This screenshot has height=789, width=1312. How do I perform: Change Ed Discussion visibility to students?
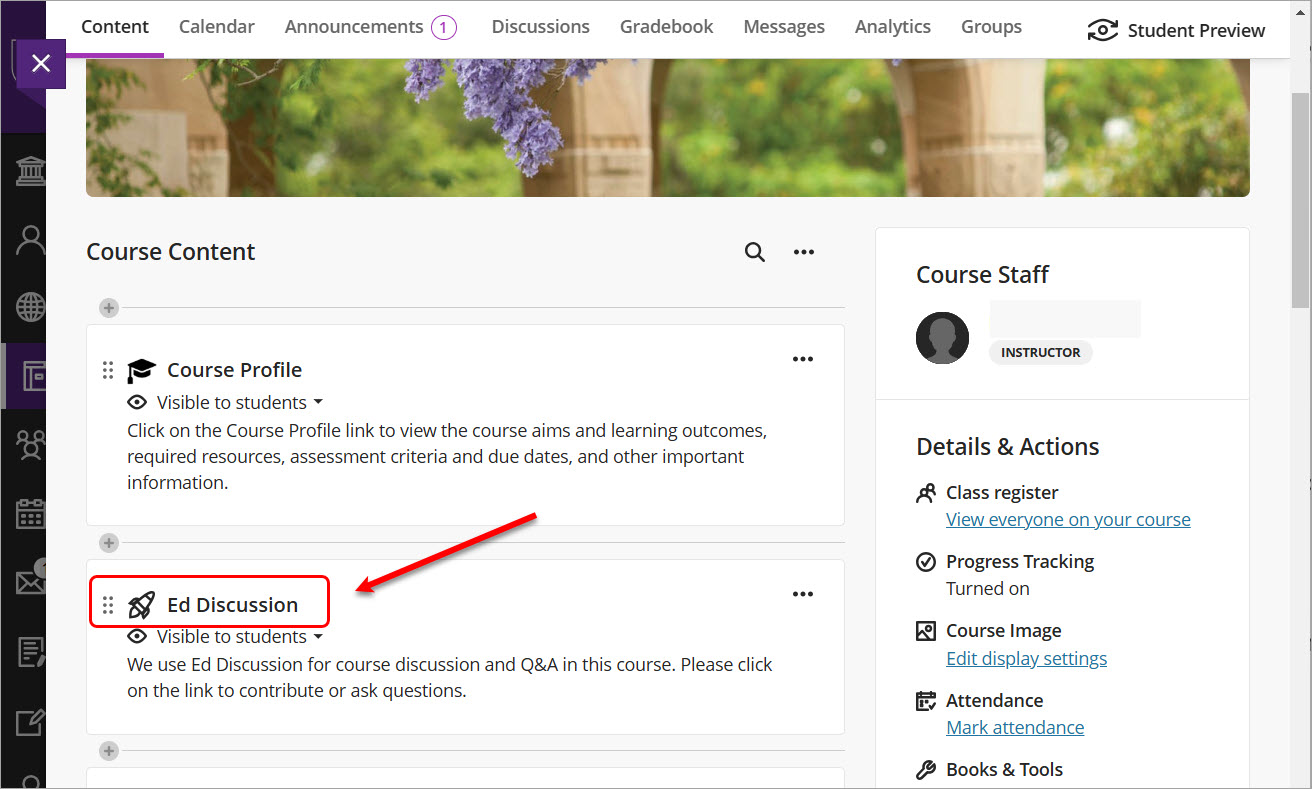tap(225, 636)
